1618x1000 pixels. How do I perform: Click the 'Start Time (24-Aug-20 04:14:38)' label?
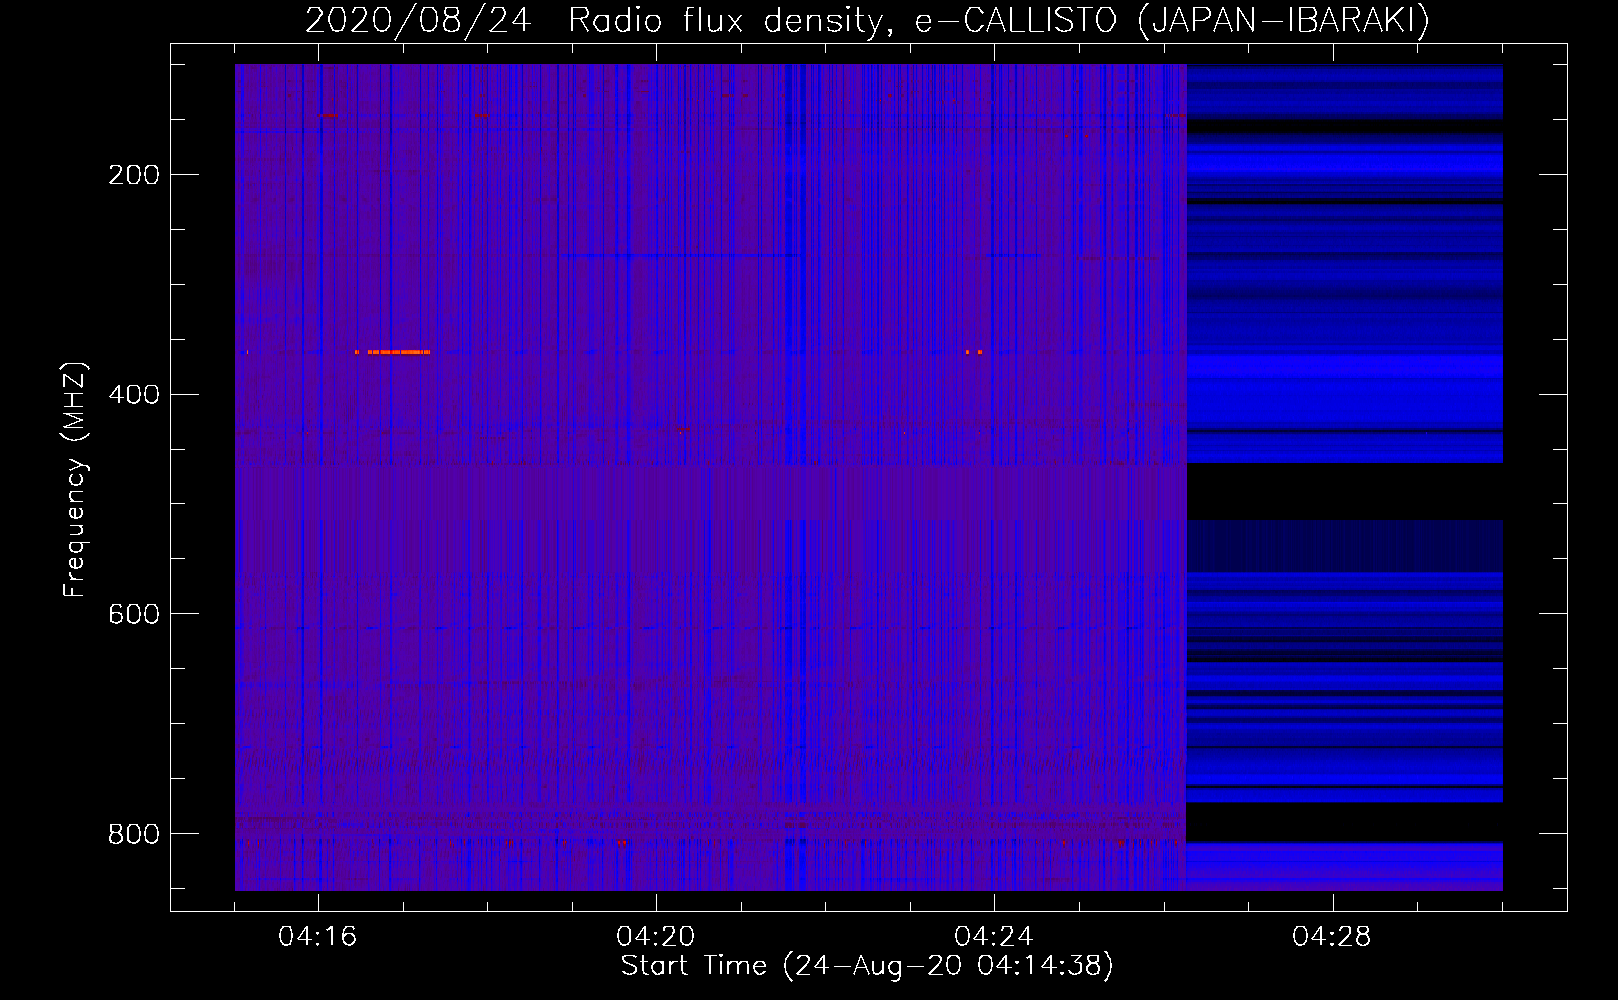coord(867,966)
